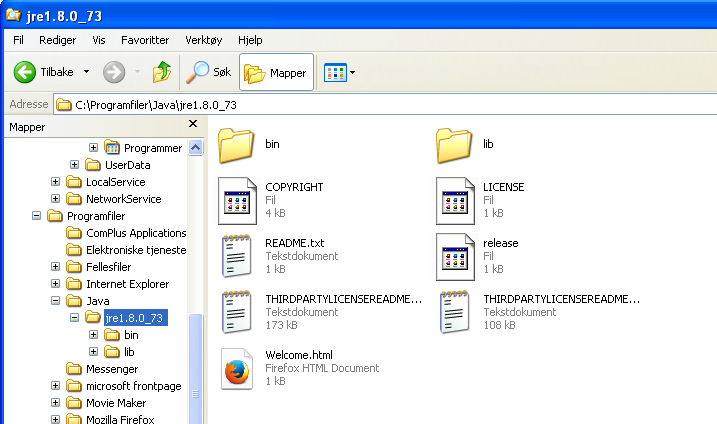
Task: Open the Hjelp menu
Action: coord(250,40)
